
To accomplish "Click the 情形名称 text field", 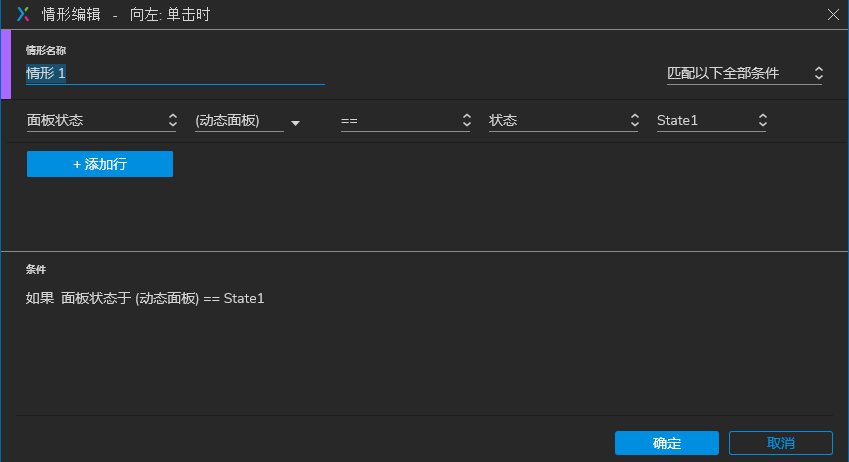I will [175, 74].
